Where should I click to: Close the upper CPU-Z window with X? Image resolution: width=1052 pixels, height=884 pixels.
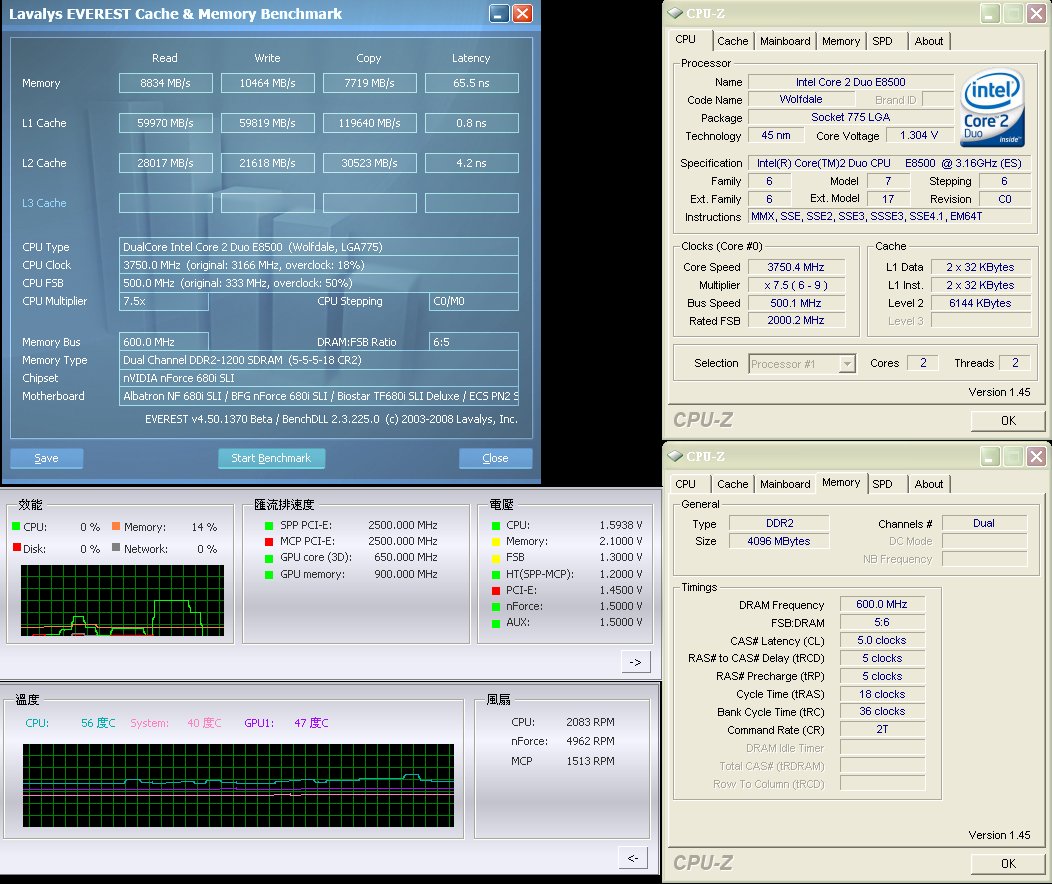(x=1036, y=13)
